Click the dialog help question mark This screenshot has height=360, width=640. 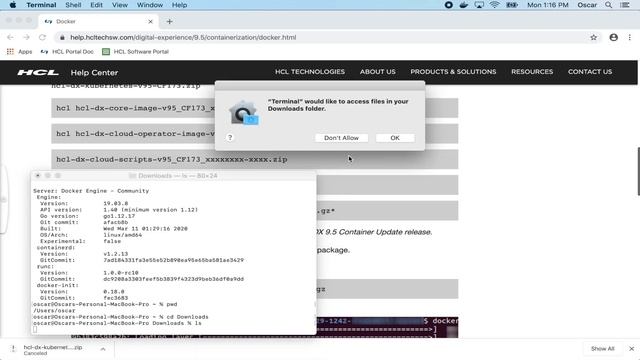click(x=230, y=138)
